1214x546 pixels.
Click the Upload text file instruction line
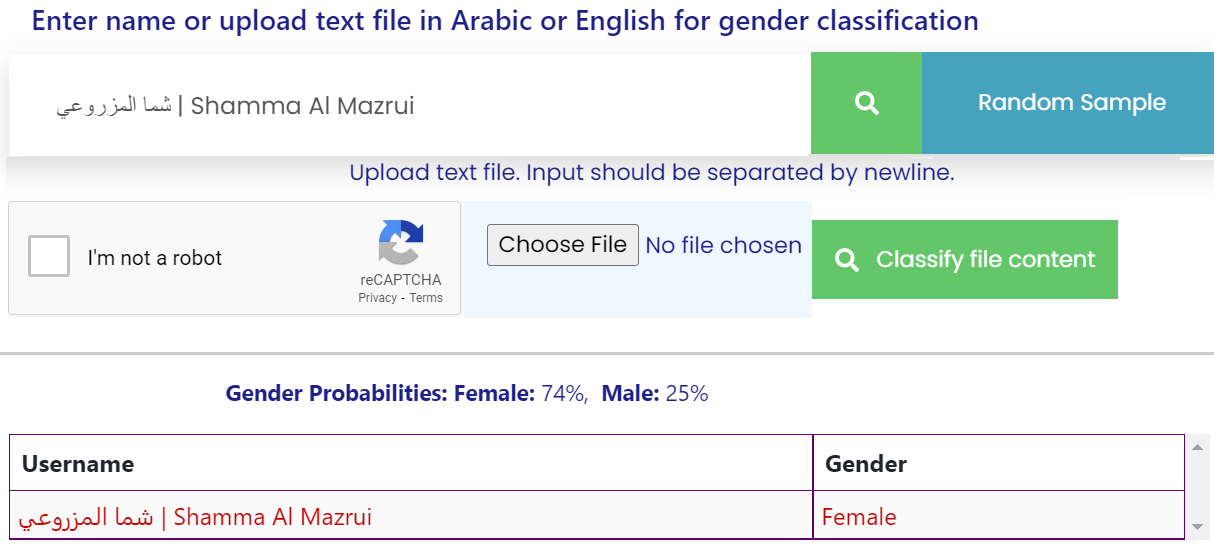tap(651, 173)
